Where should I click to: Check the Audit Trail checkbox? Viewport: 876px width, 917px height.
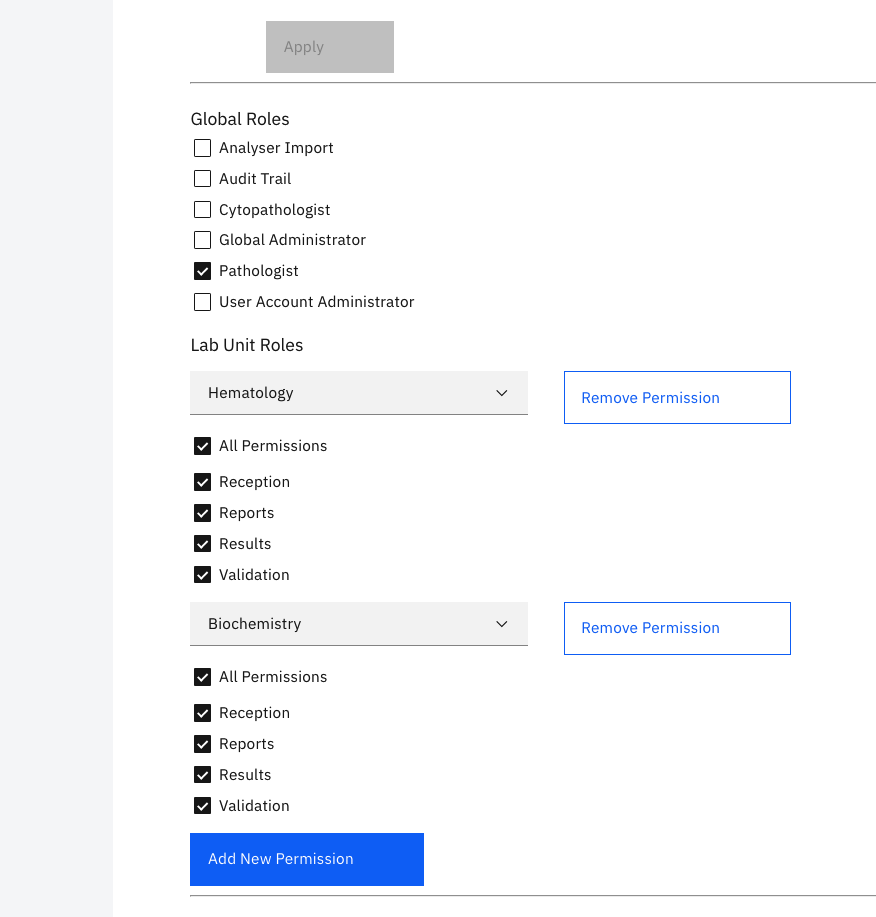(202, 178)
